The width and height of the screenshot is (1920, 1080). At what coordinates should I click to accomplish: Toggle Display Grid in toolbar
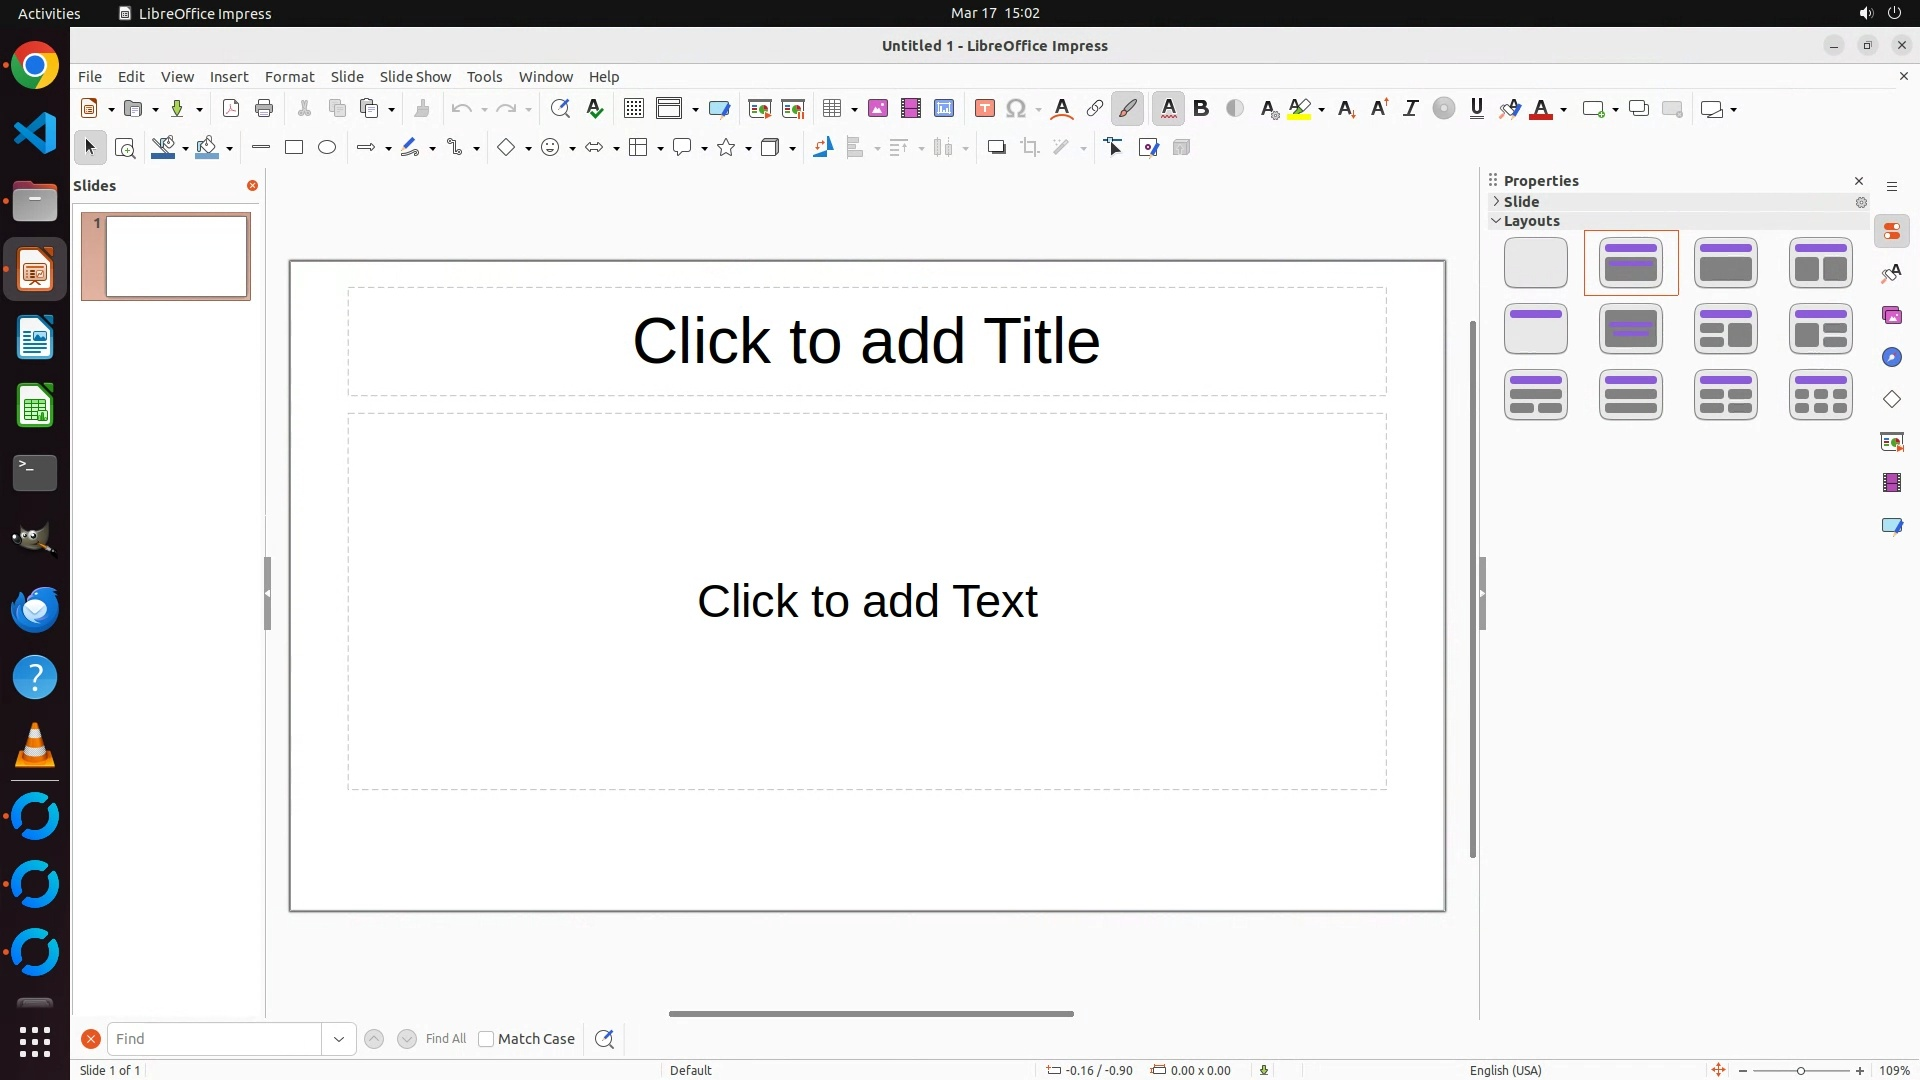(634, 109)
